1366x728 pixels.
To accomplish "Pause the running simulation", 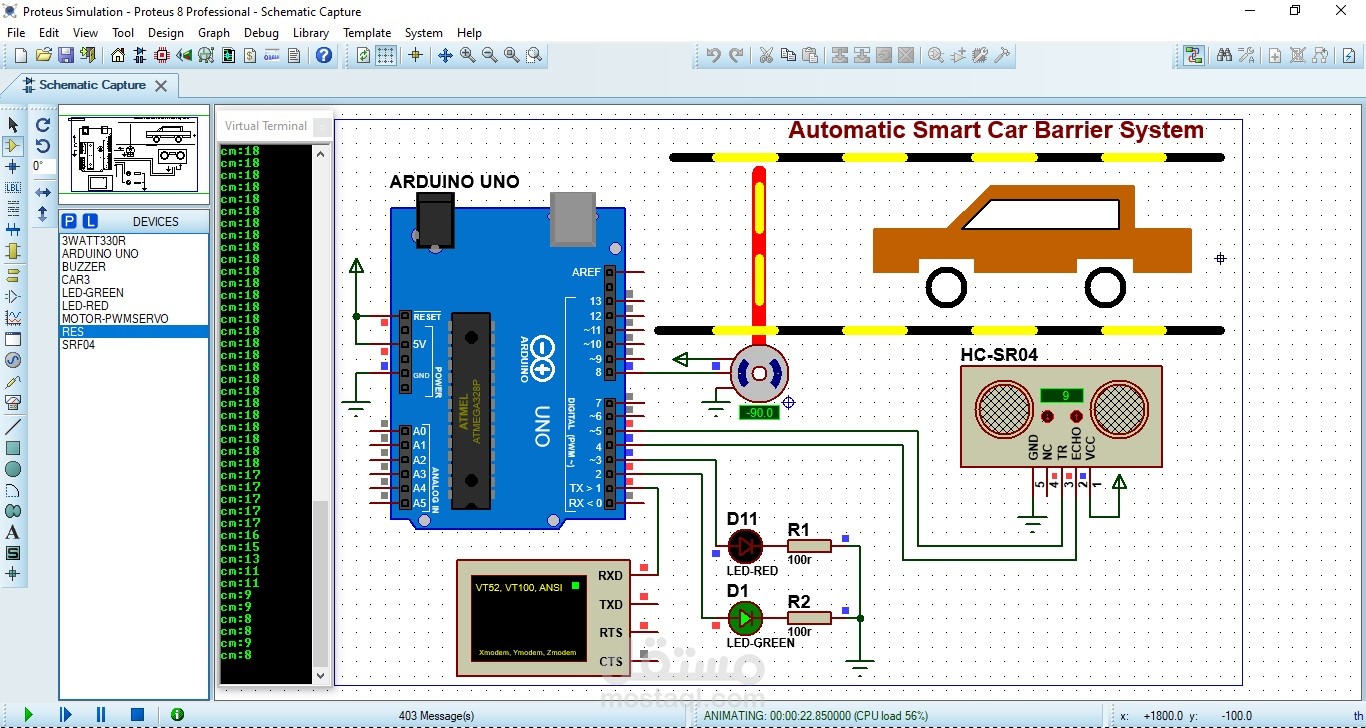I will [x=101, y=715].
